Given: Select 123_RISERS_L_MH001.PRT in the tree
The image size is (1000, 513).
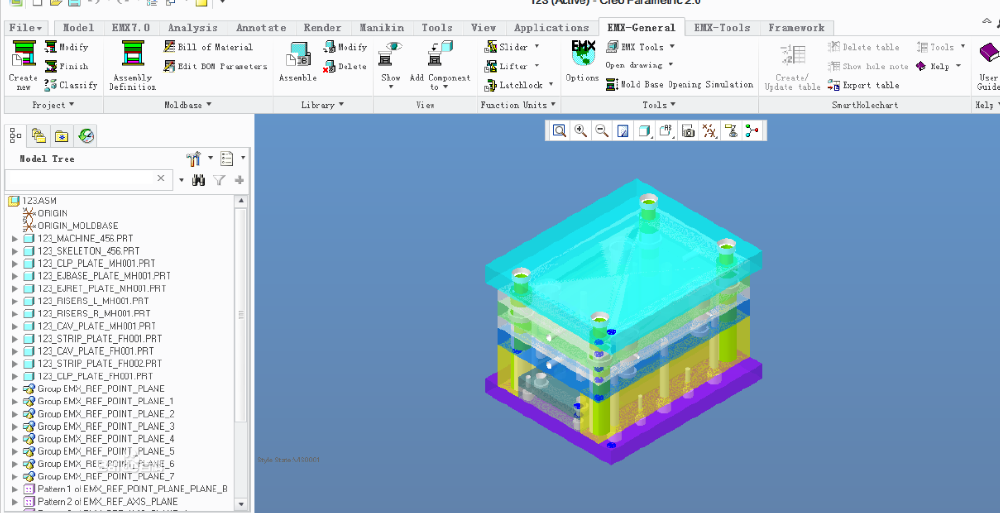Looking at the screenshot, I should (x=93, y=301).
